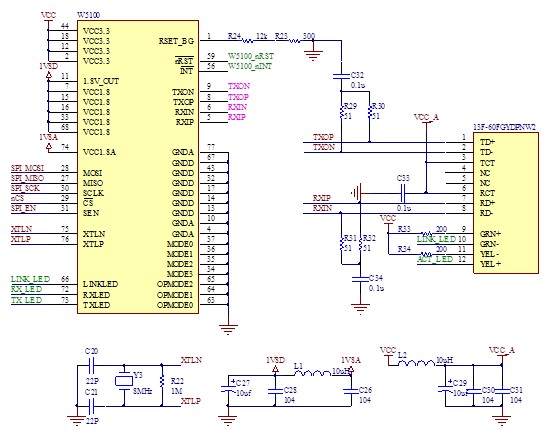Select the 12k value of R24
This screenshot has height=438, width=556.
261,36
